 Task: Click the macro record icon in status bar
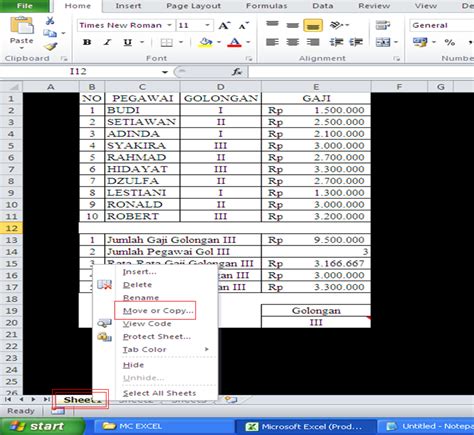[x=58, y=411]
